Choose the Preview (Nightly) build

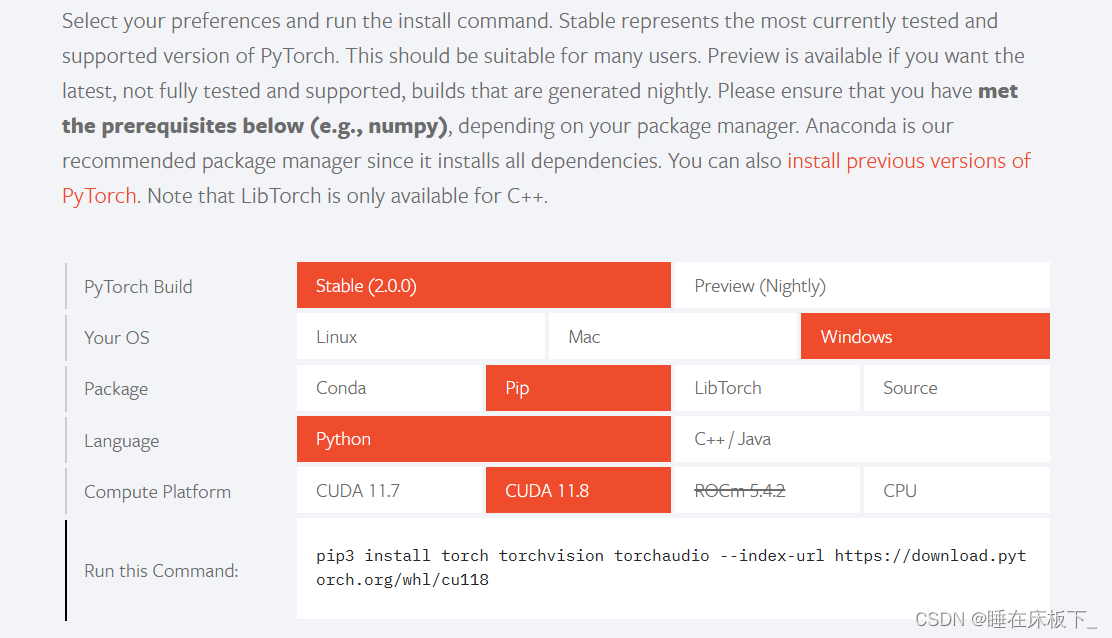tap(861, 286)
